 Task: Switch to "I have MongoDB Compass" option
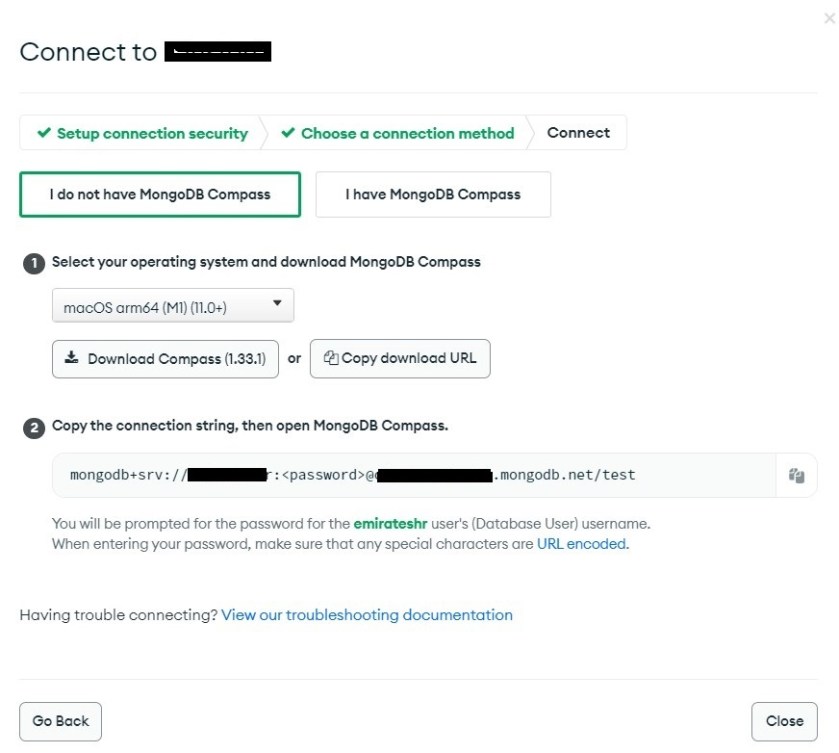pyautogui.click(x=433, y=194)
